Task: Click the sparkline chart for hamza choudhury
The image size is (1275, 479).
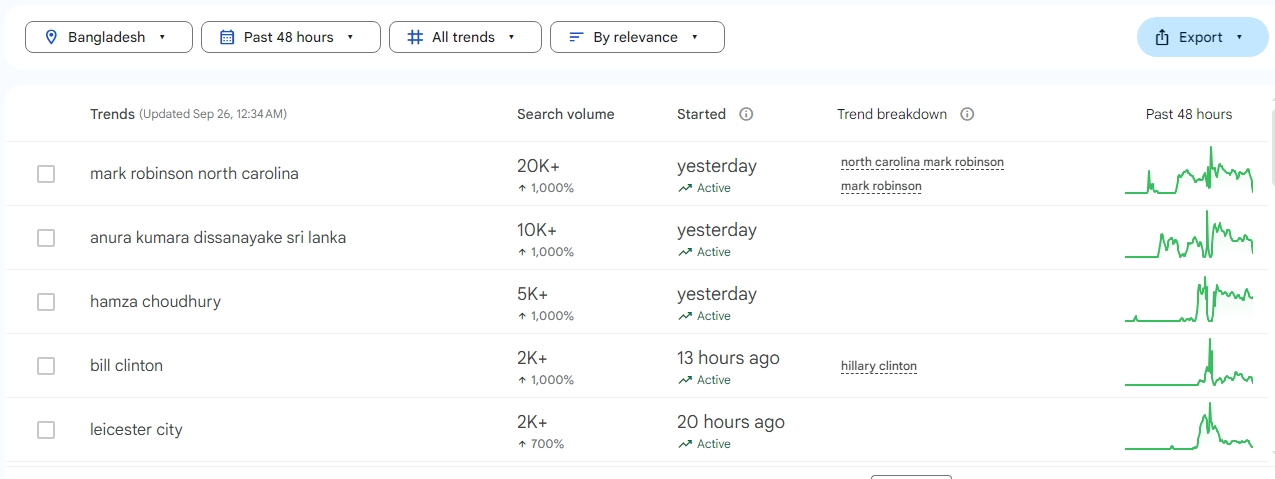Action: [x=1189, y=299]
